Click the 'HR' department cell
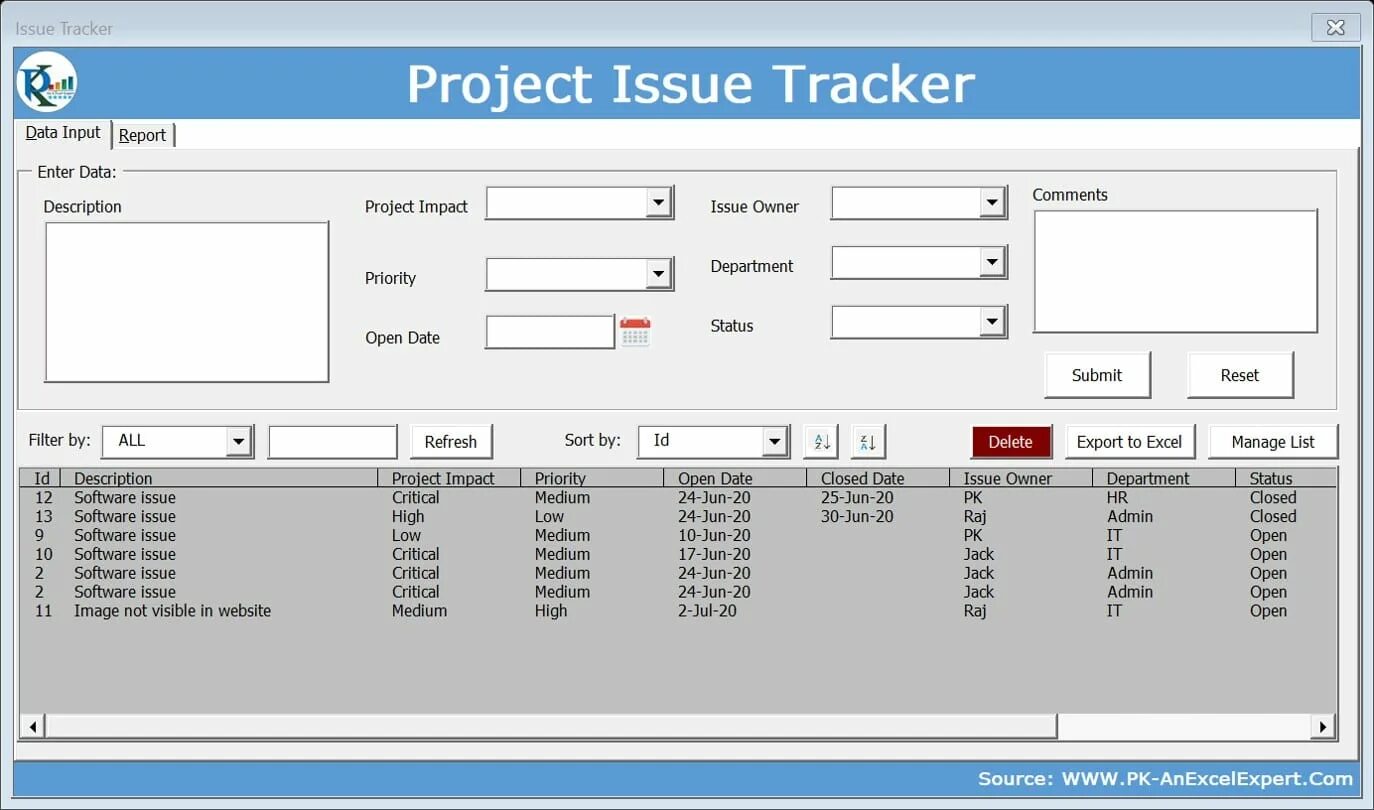1374x810 pixels. click(1118, 497)
